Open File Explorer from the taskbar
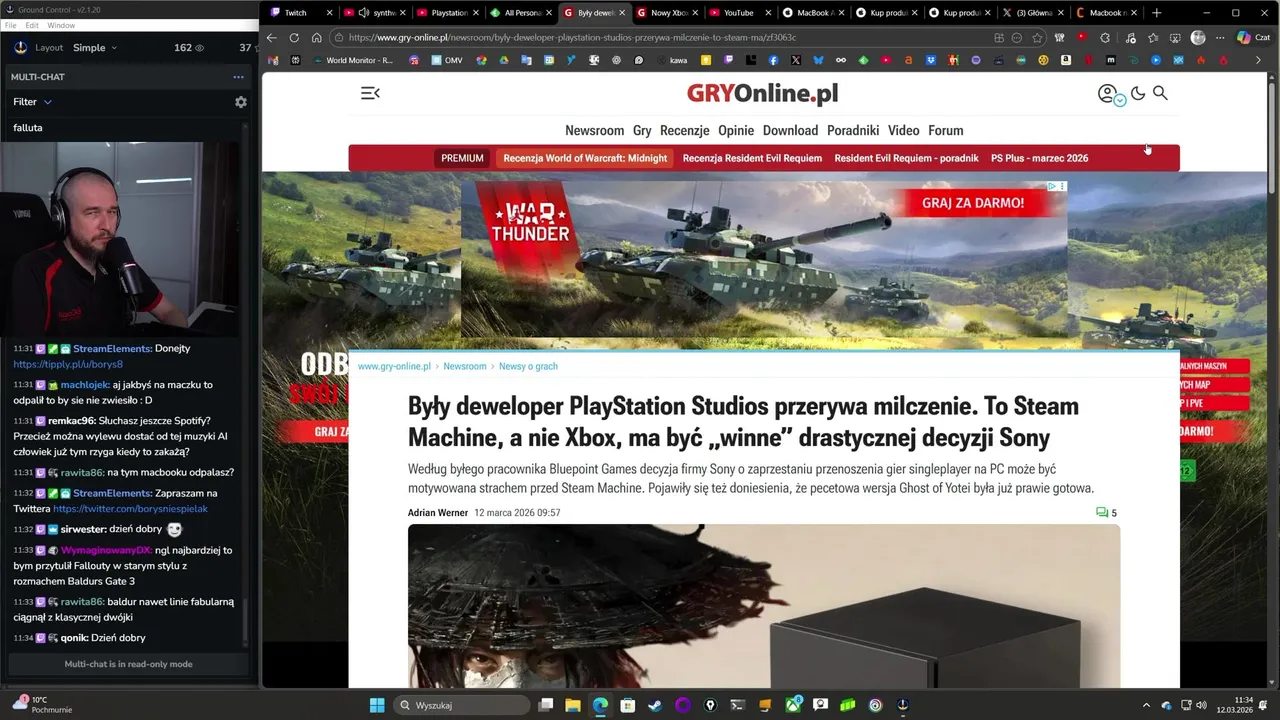 point(572,705)
